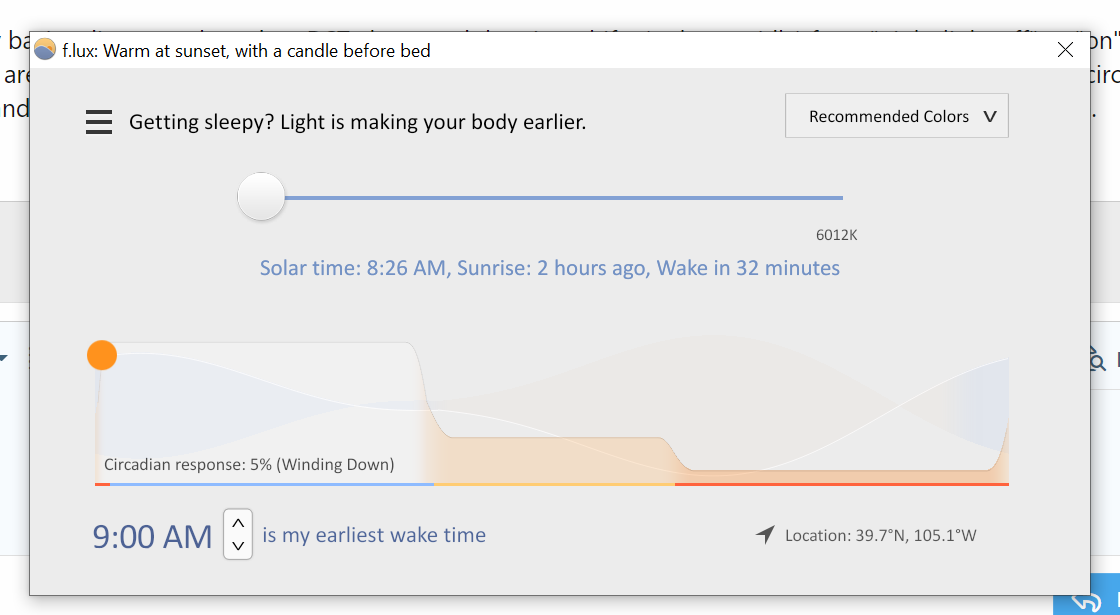Increase earliest wake time with up arrow
The image size is (1120, 615).
tap(239, 523)
